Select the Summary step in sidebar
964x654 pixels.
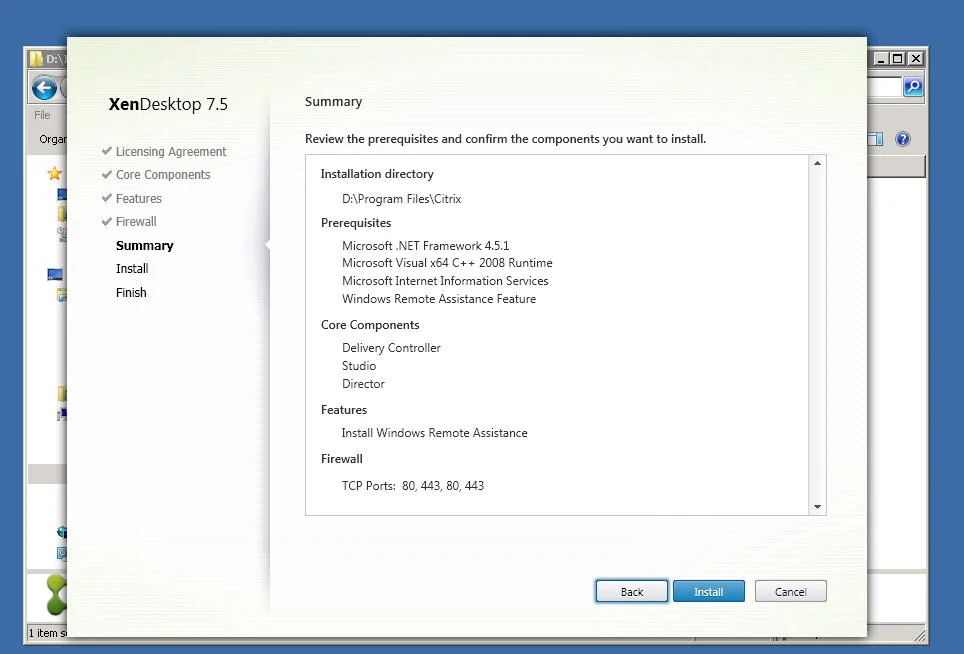point(144,245)
